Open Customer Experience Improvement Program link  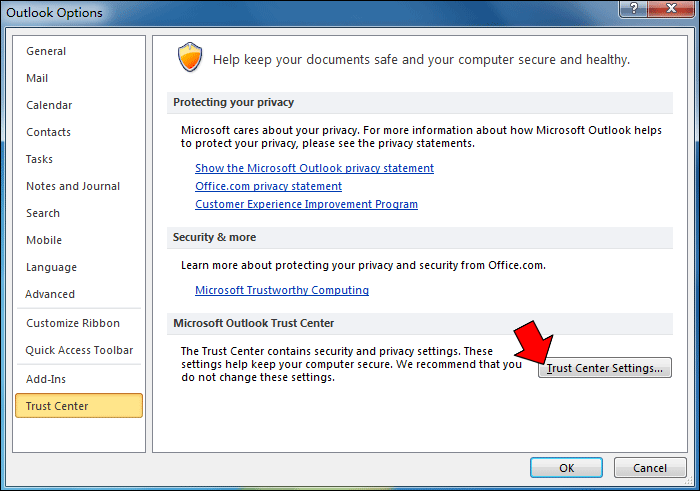point(306,204)
